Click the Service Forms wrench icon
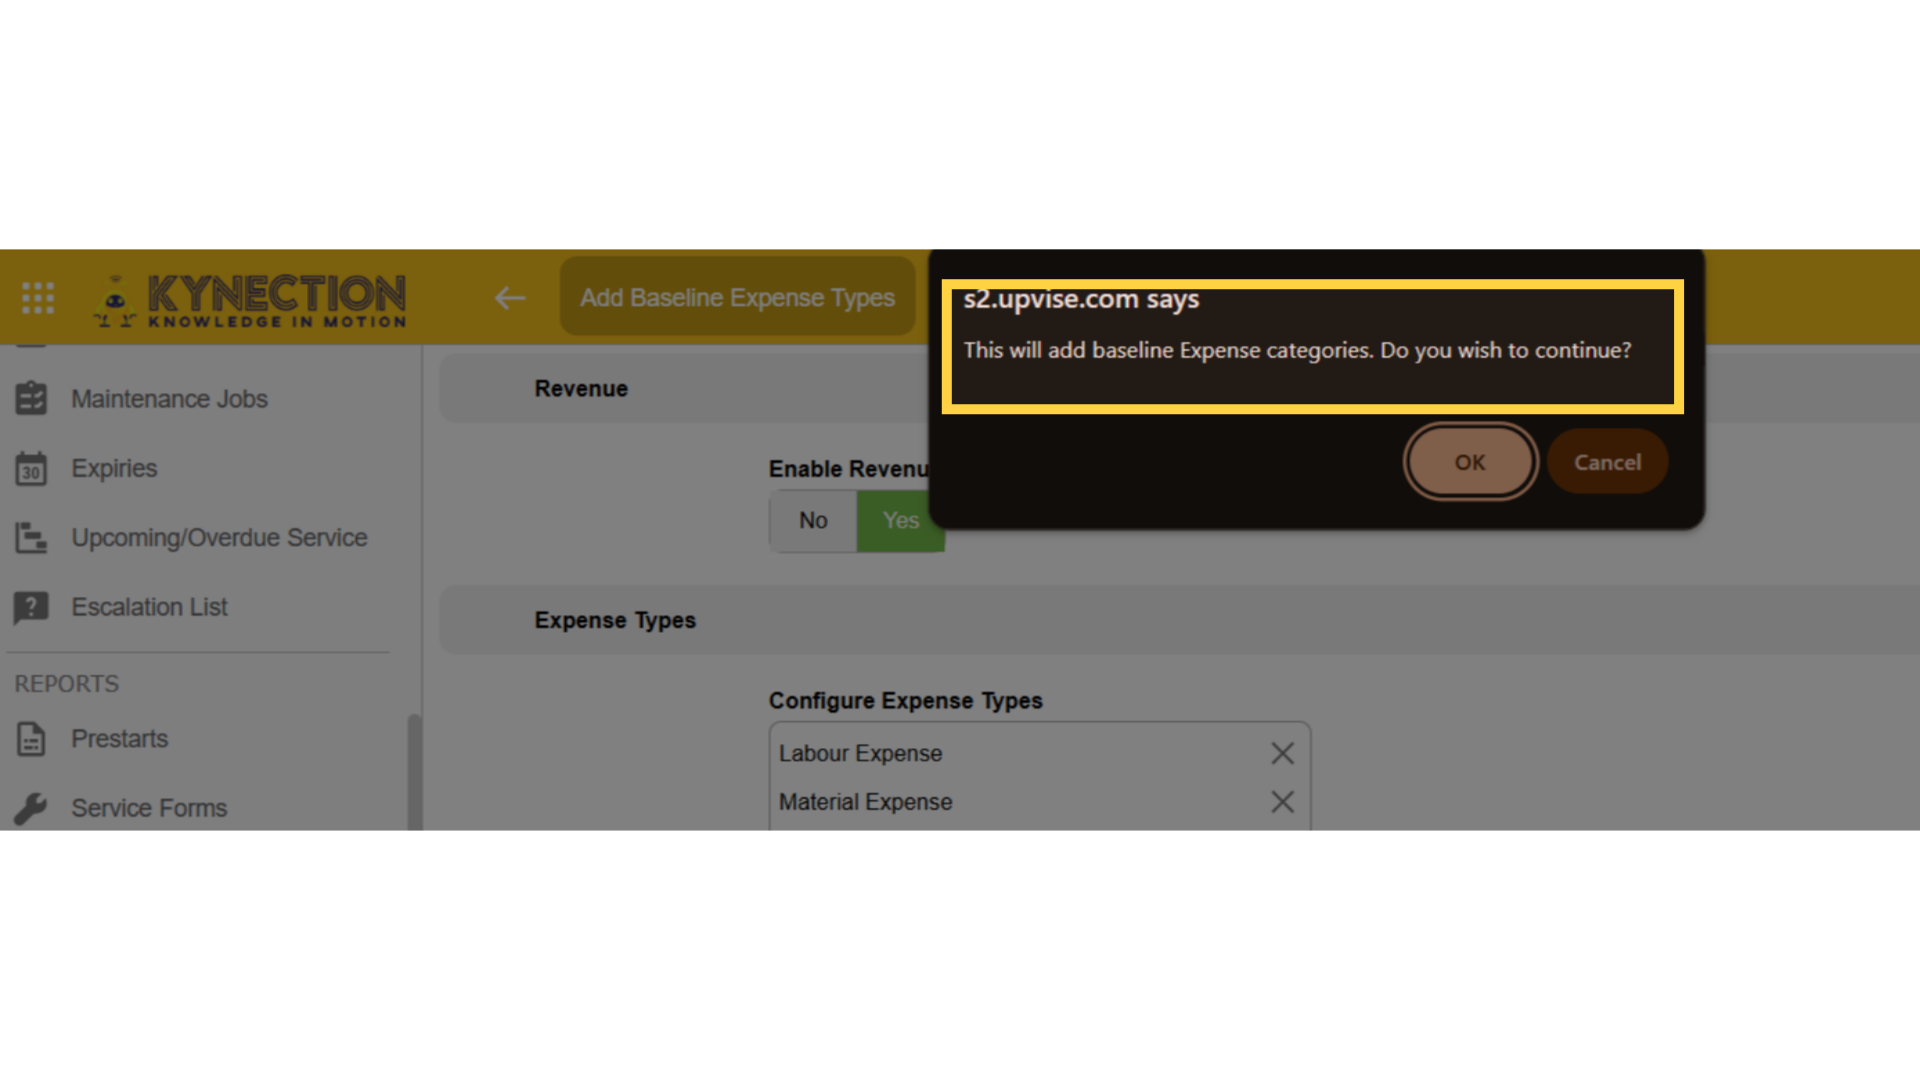The height and width of the screenshot is (1080, 1920). tap(31, 808)
